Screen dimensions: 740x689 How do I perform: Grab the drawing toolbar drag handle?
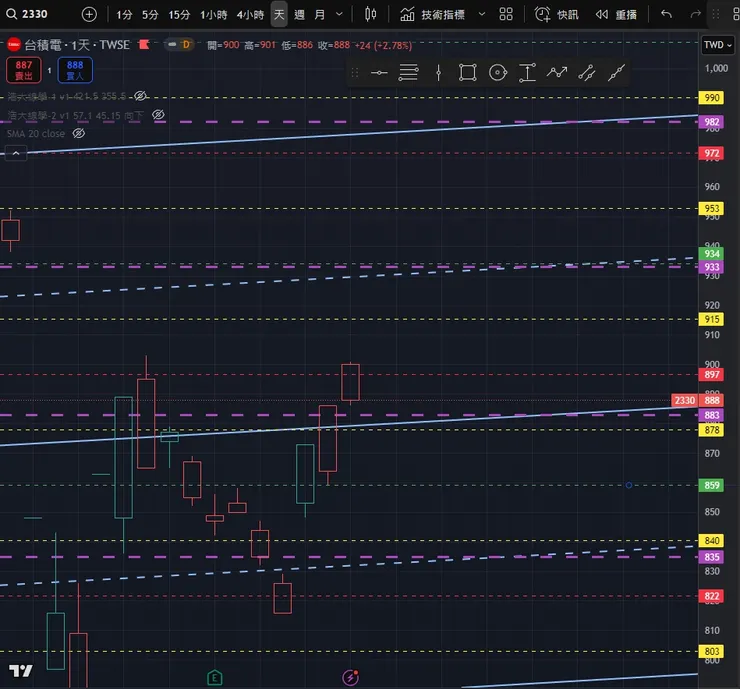tap(355, 72)
